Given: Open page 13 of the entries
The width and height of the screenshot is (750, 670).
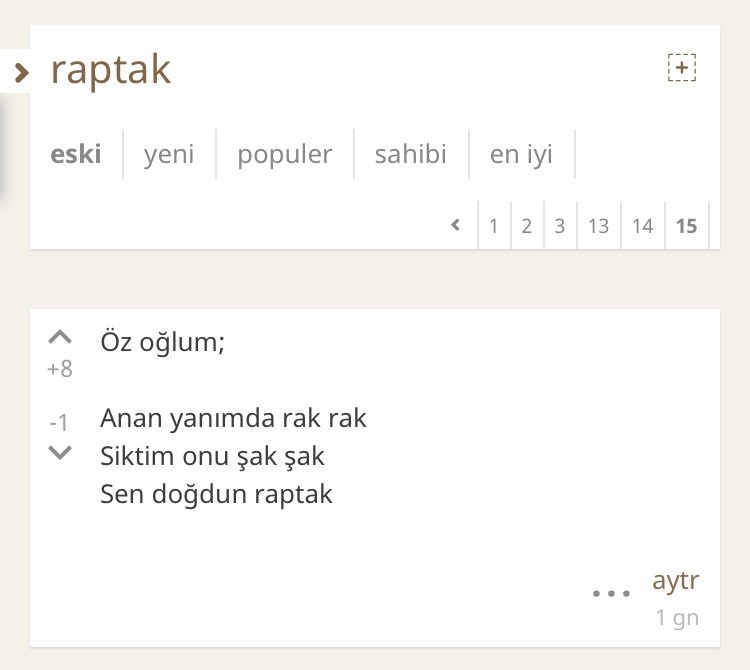Looking at the screenshot, I should click(598, 226).
